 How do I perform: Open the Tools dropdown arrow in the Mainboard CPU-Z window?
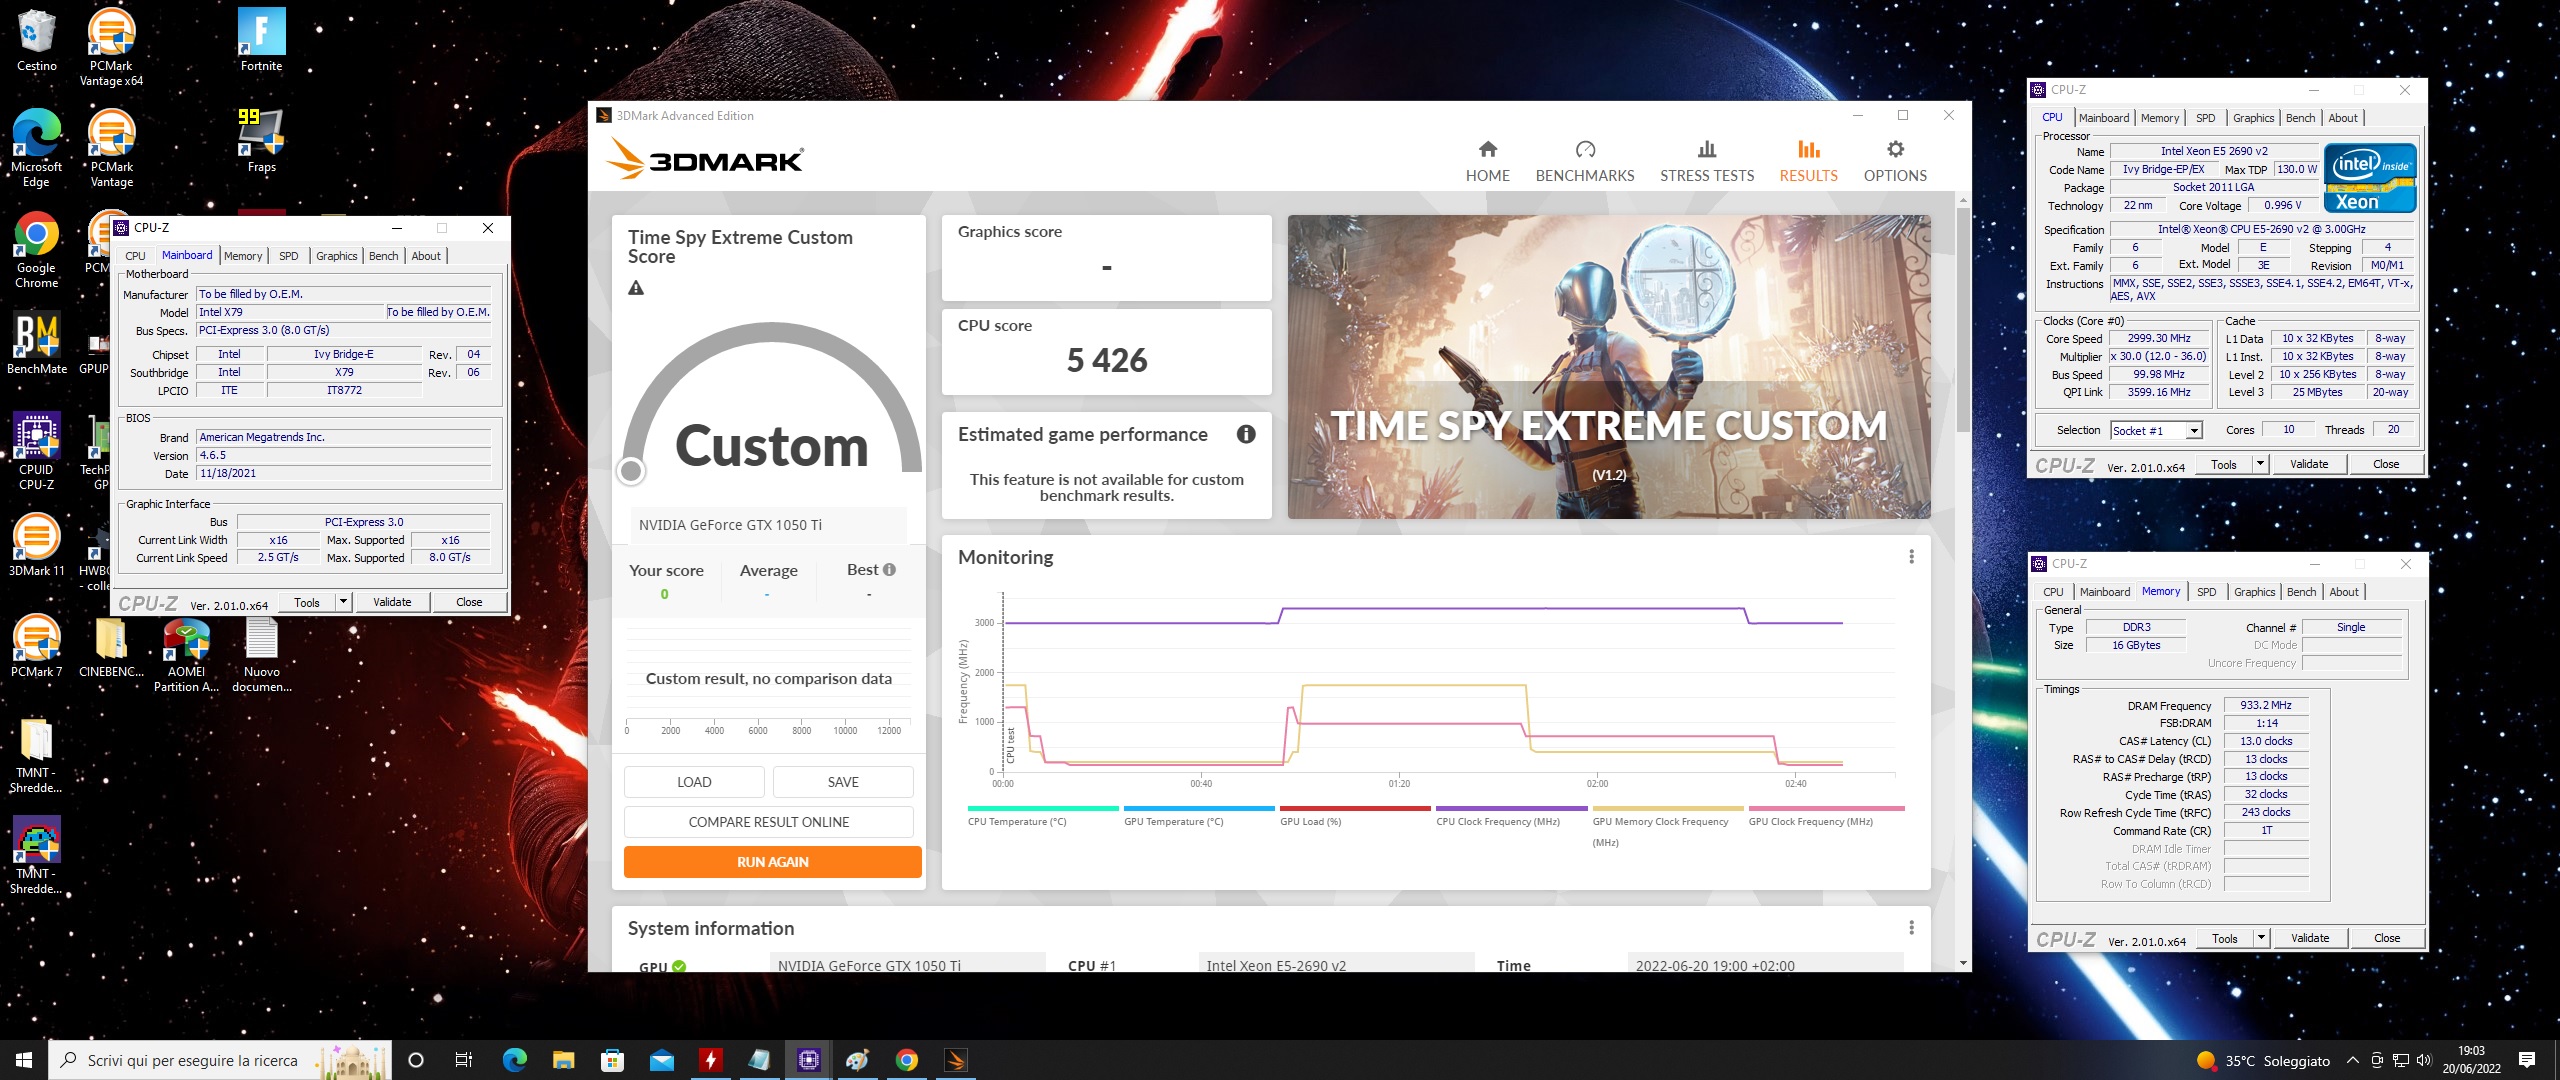(x=343, y=602)
